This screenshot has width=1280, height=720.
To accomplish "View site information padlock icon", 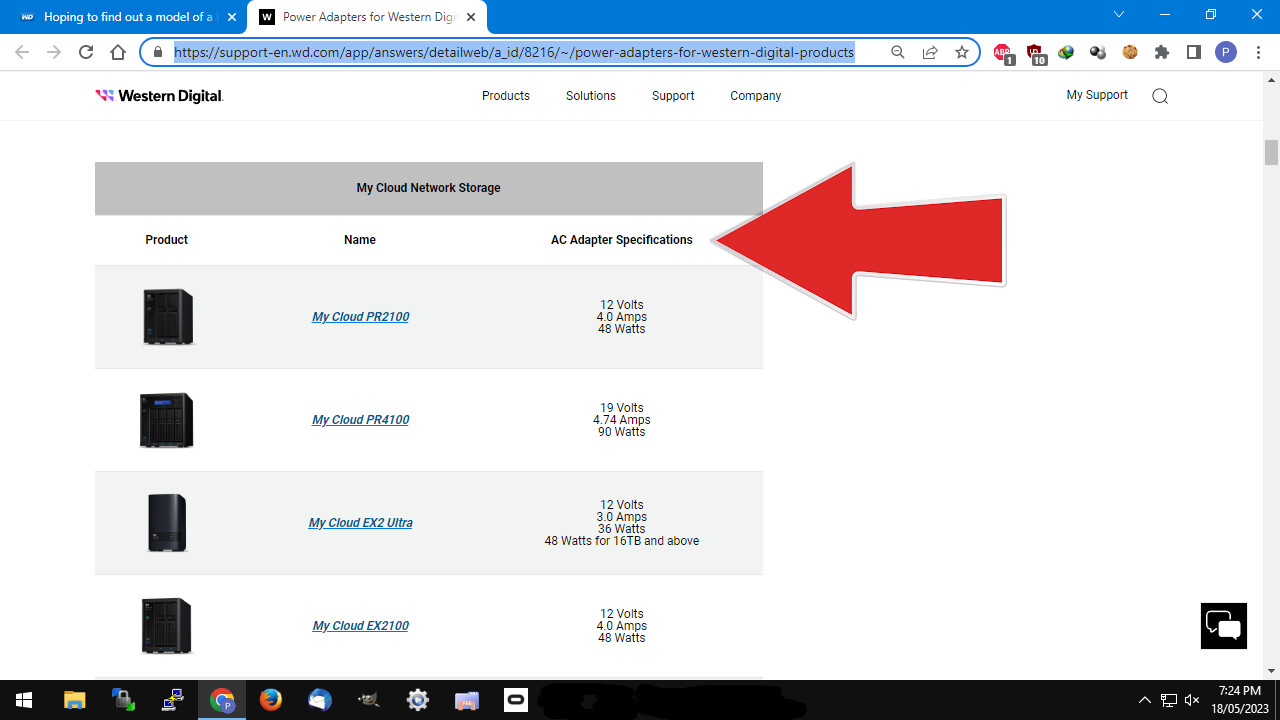I will click(x=158, y=52).
